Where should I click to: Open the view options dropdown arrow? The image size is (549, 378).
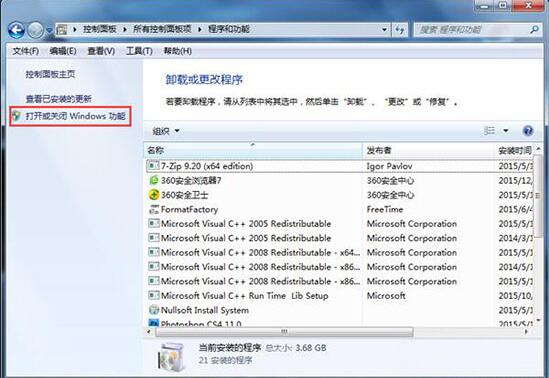[x=506, y=131]
